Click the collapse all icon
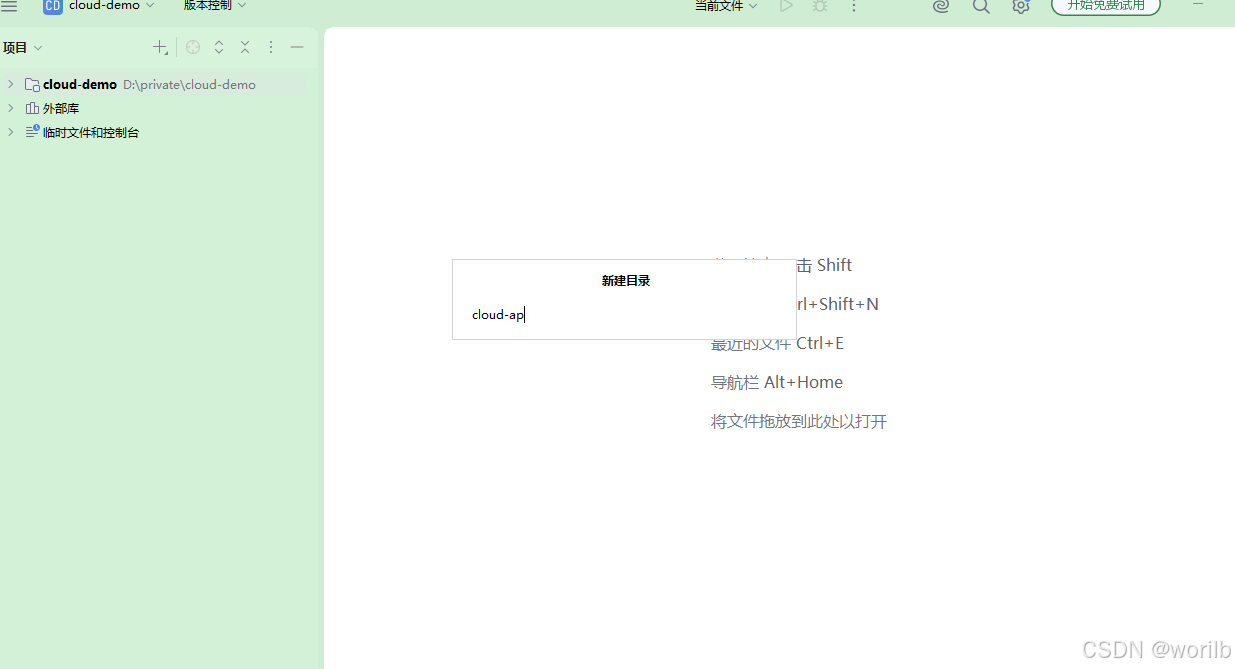1235x669 pixels. coord(245,47)
